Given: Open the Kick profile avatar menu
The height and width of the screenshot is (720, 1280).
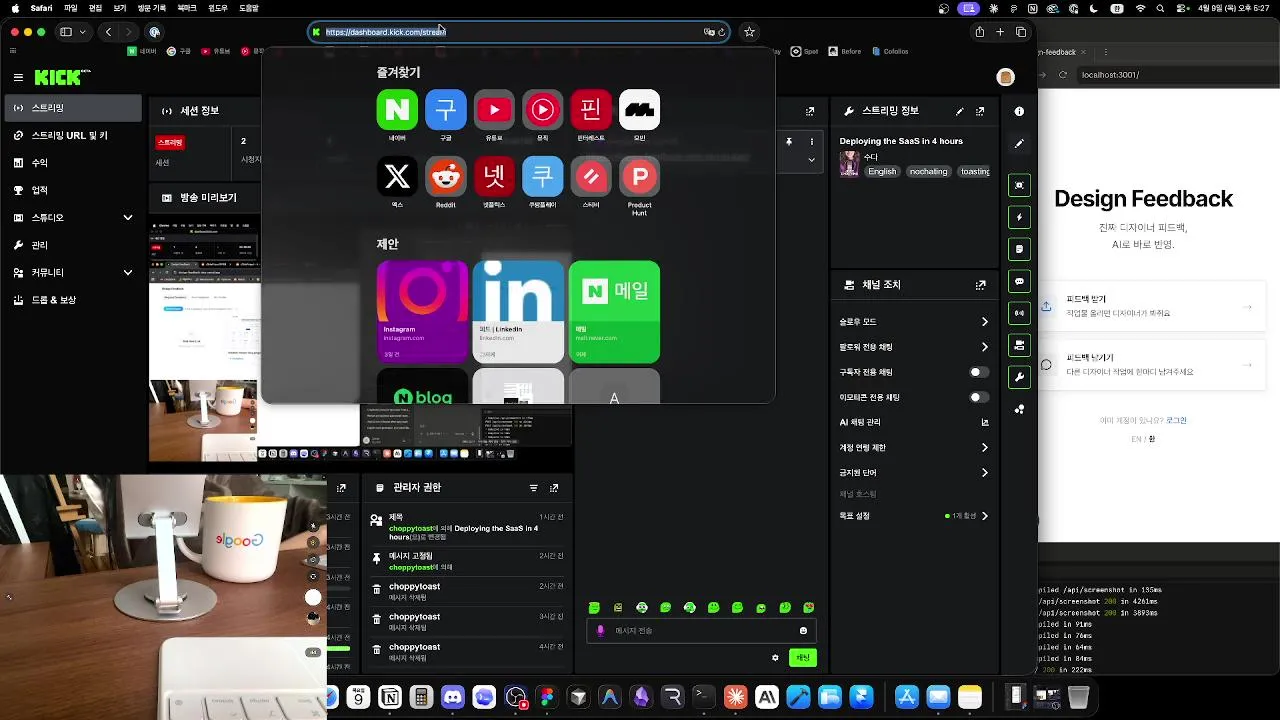Looking at the screenshot, I should (x=1006, y=77).
